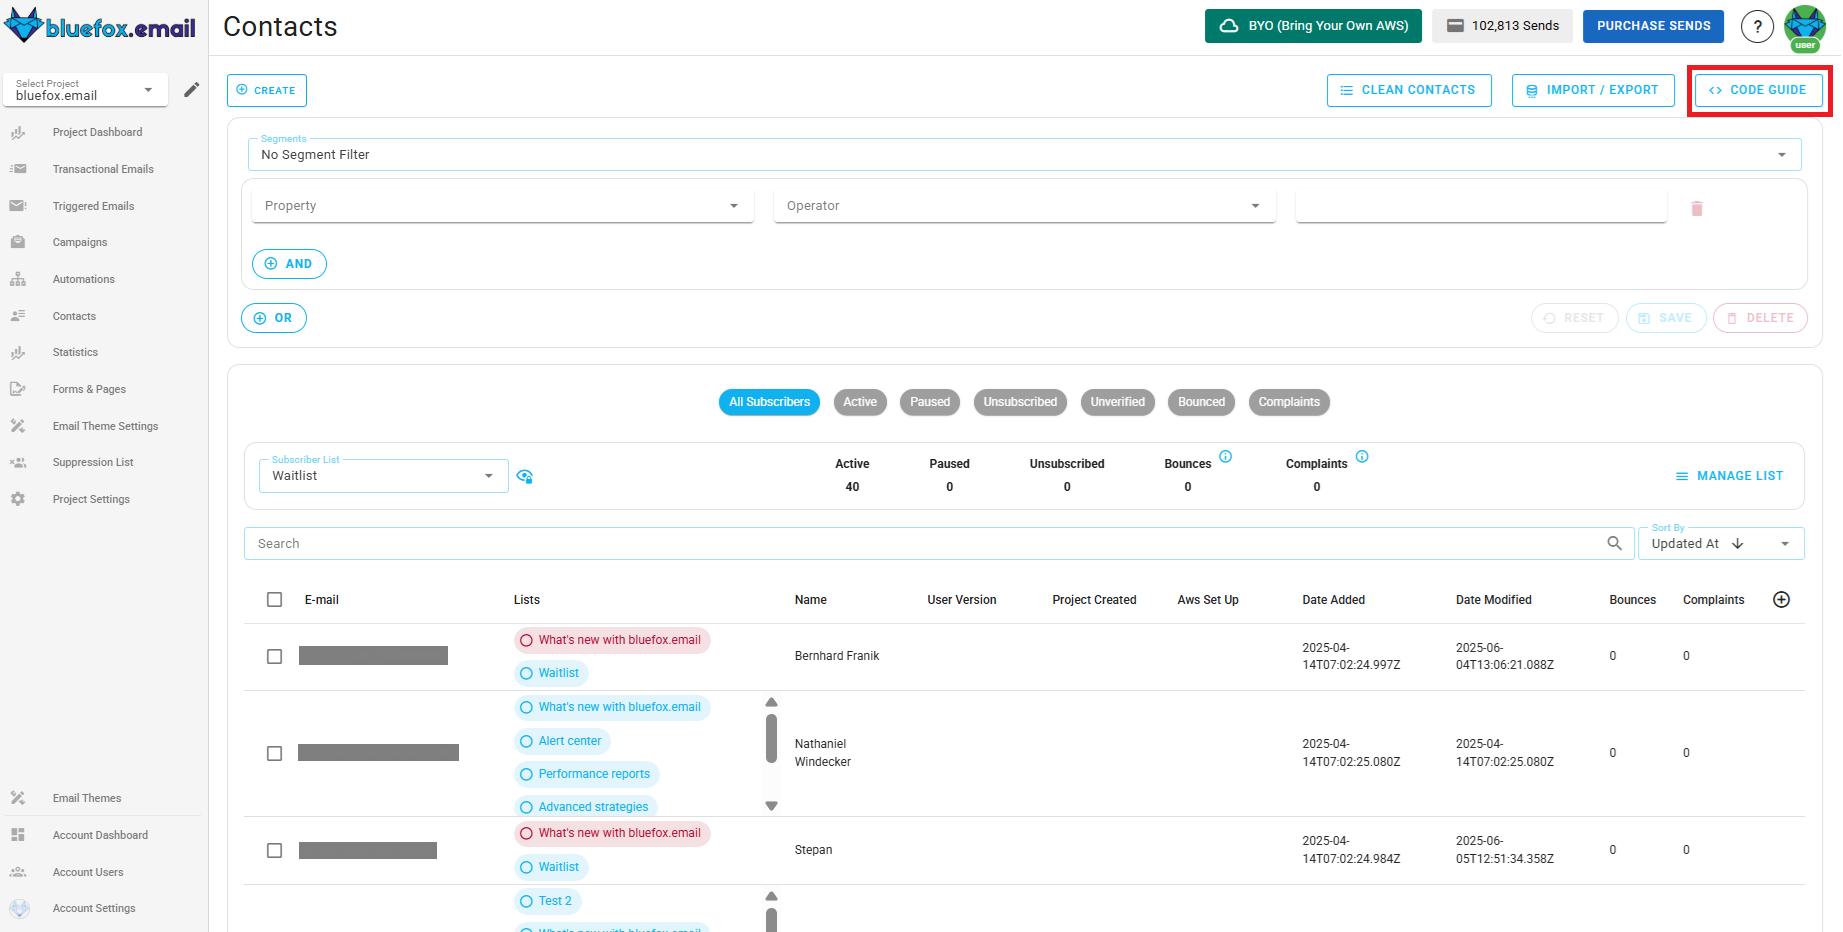Open Campaigns in the sidebar
1843x932 pixels.
(80, 243)
